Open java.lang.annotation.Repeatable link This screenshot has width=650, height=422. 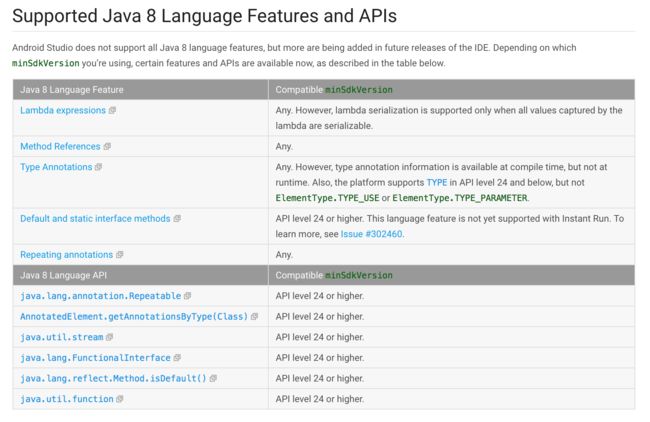[101, 296]
